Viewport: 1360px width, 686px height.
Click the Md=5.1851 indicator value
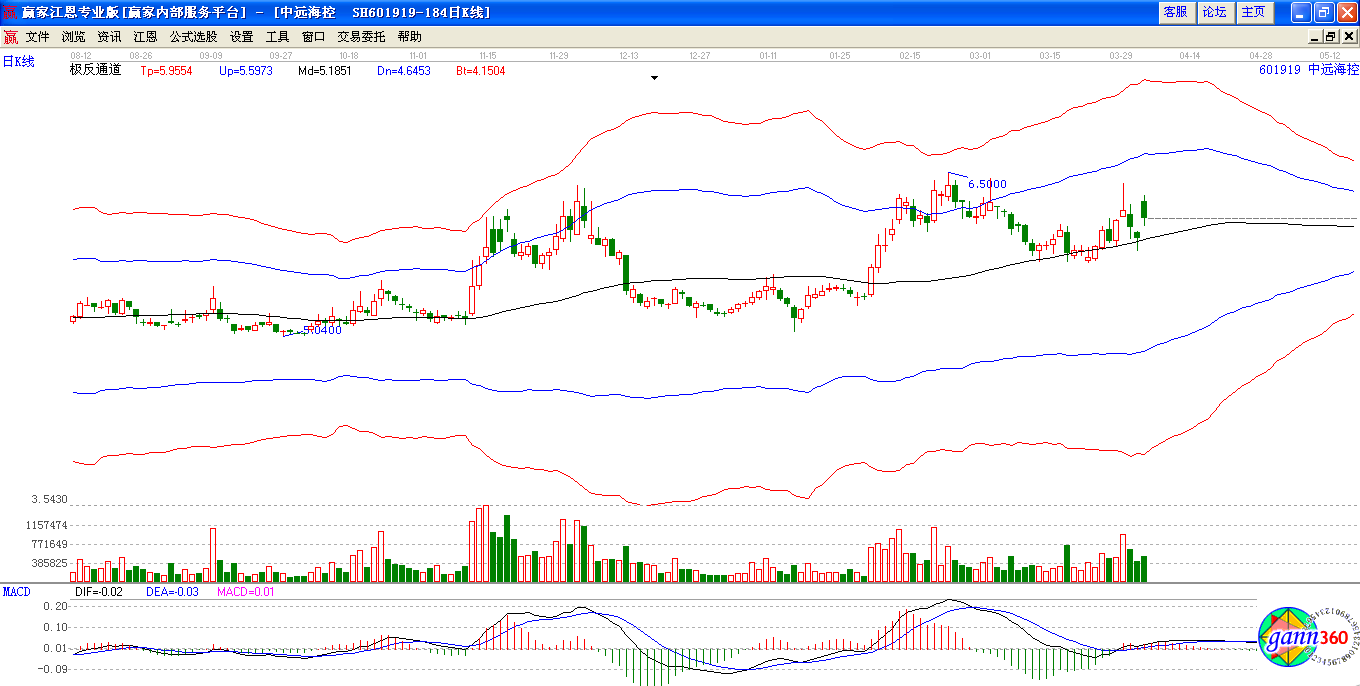click(325, 71)
